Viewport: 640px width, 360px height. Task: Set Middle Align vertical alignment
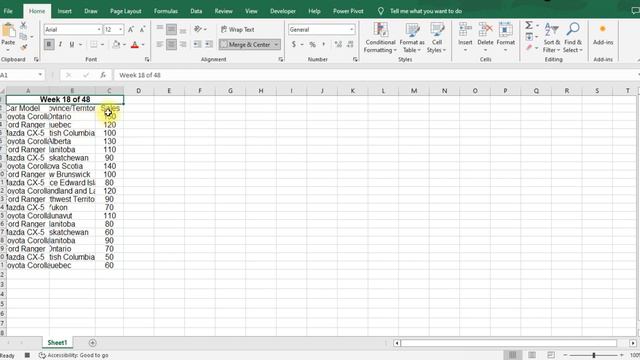[171, 29]
